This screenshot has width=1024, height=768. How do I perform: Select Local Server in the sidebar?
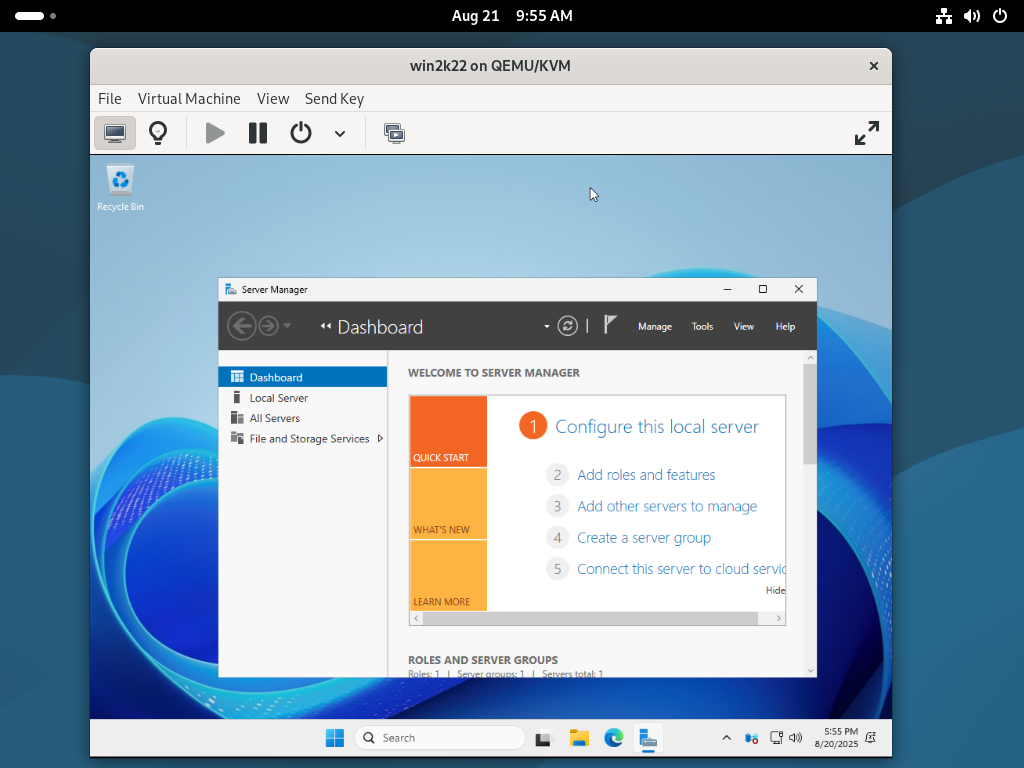279,398
